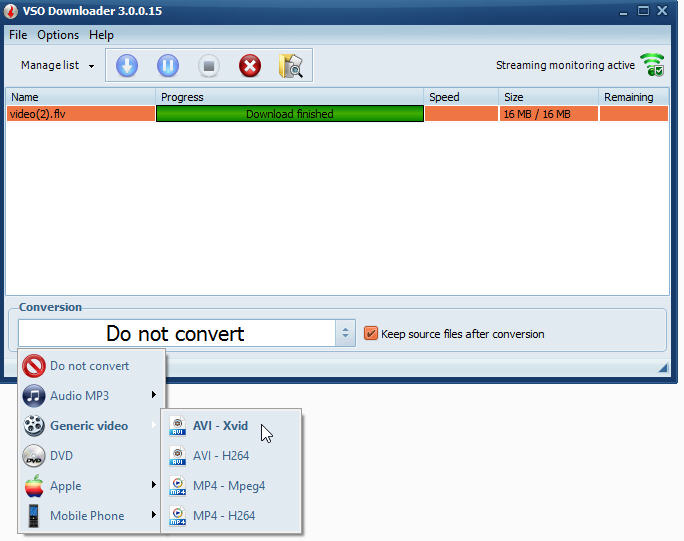Delete item with the red X icon

point(250,66)
